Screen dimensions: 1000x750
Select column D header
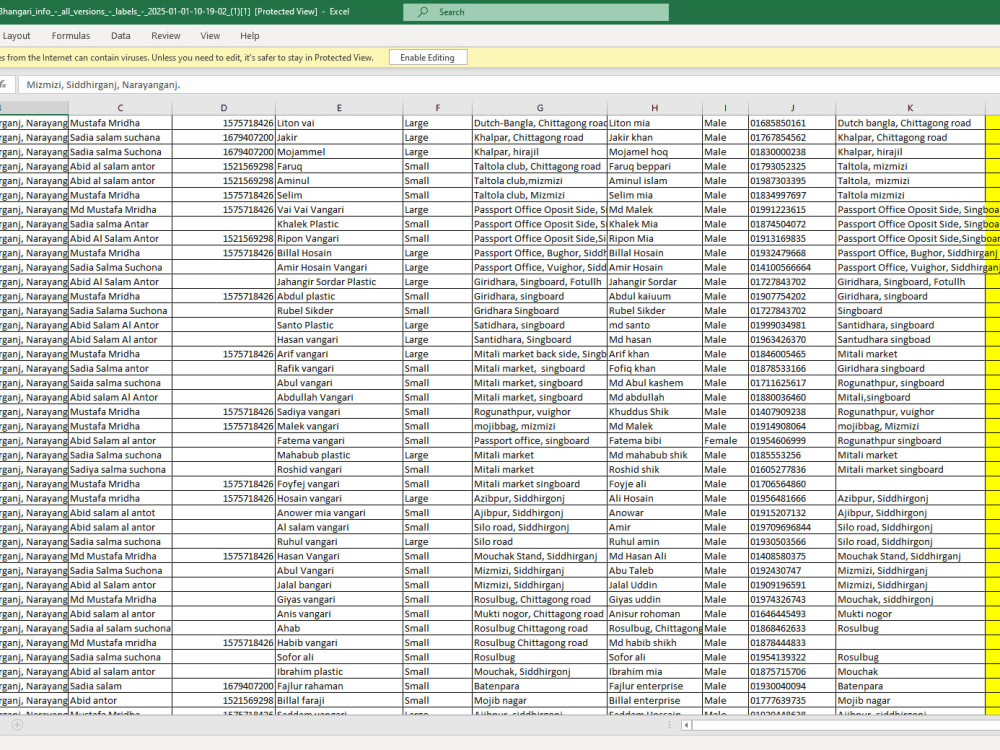223,108
